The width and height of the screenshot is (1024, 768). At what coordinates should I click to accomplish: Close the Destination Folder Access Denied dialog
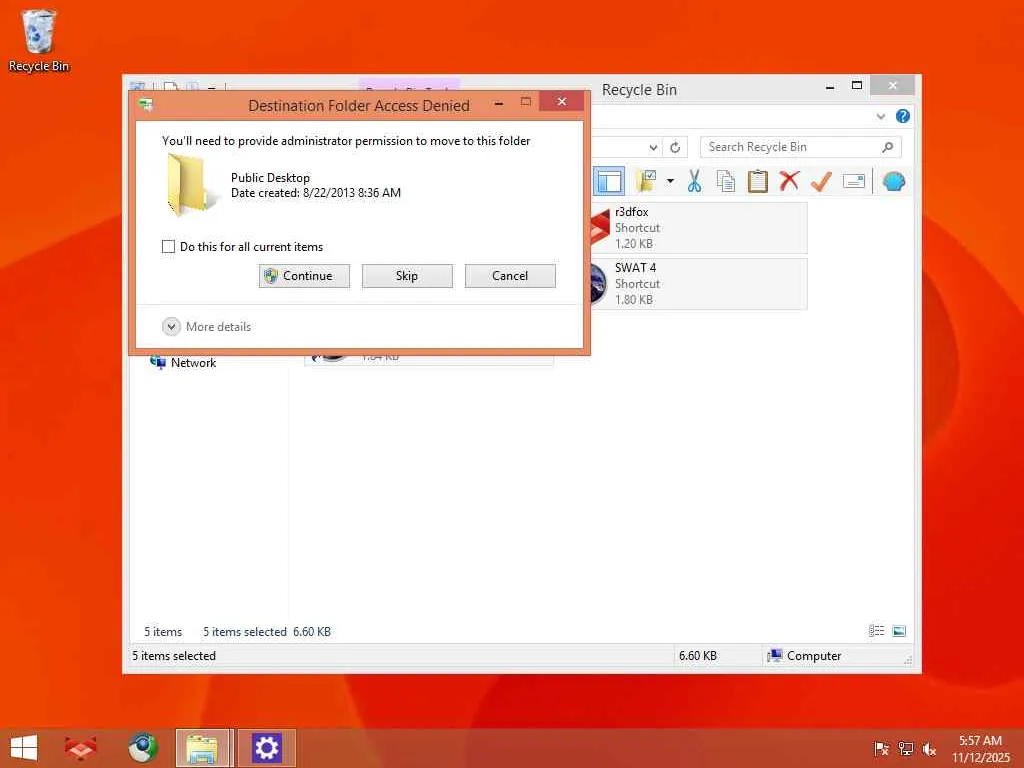click(562, 102)
